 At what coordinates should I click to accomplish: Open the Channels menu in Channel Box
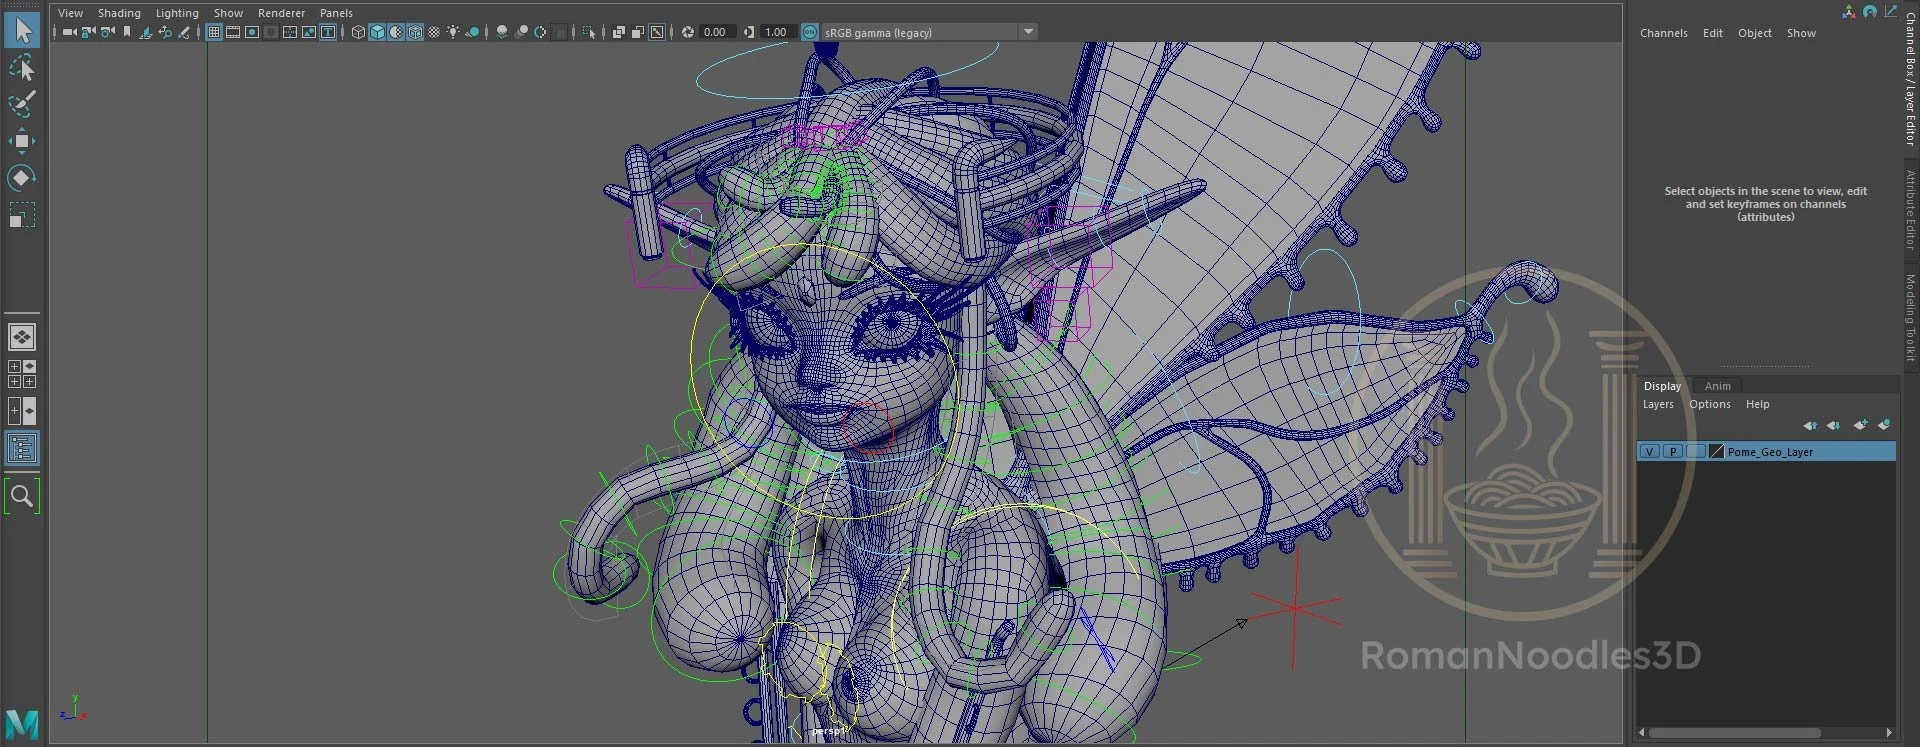(x=1663, y=33)
